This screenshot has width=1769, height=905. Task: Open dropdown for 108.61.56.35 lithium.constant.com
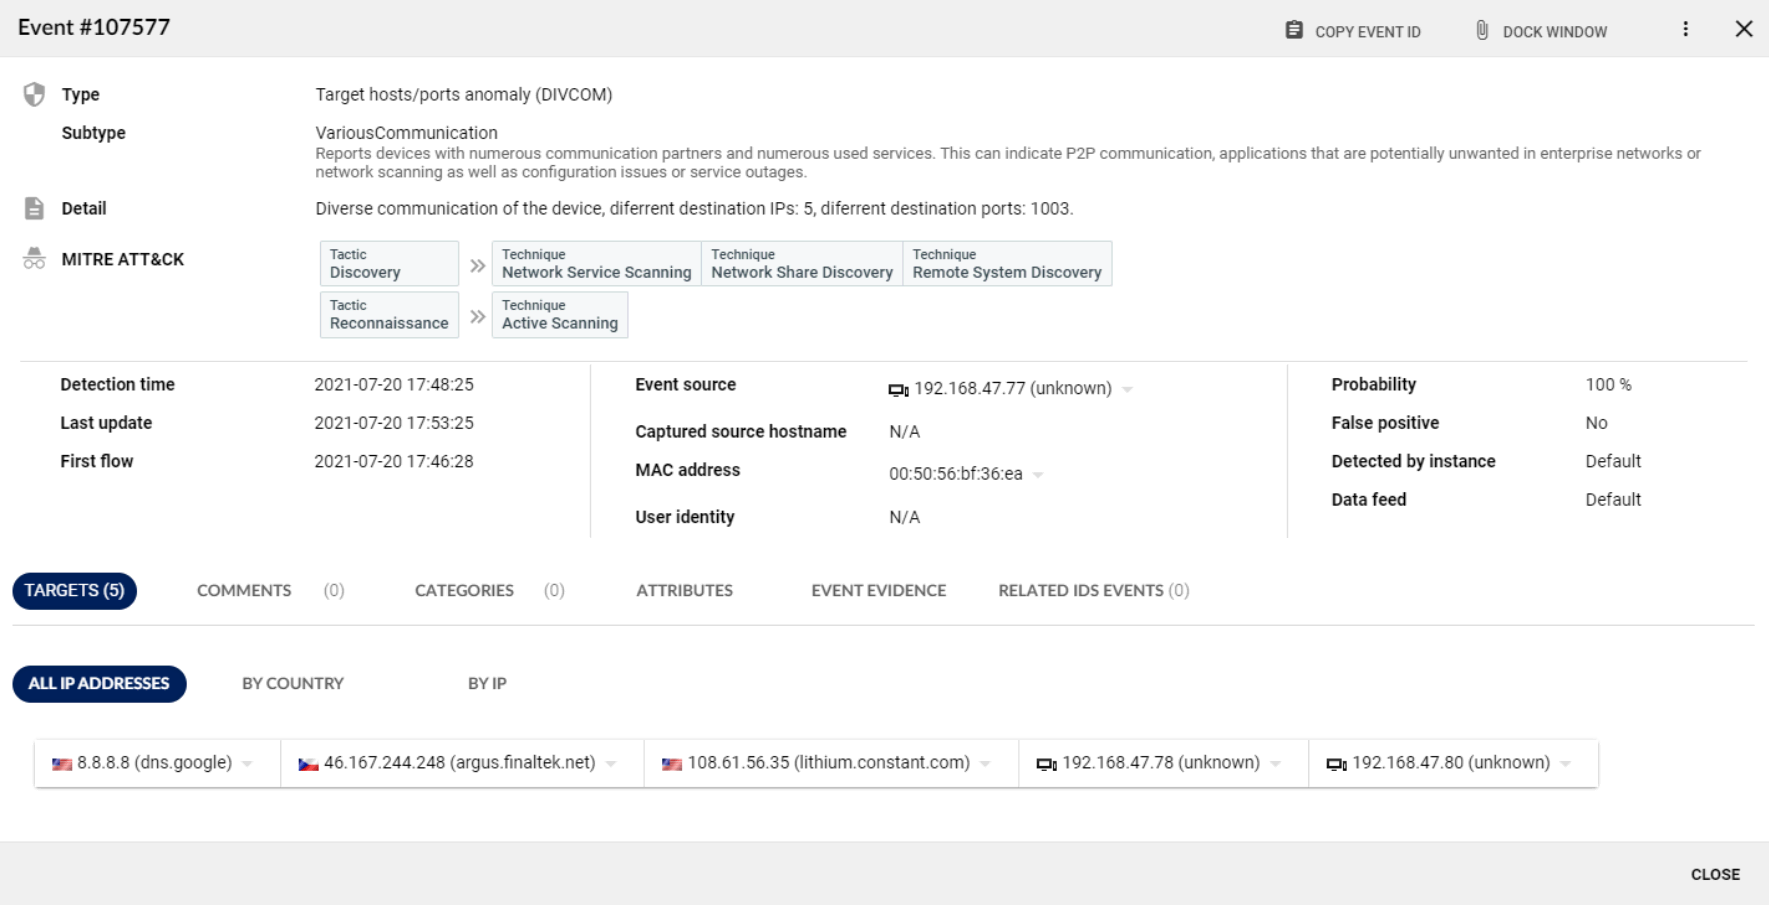pyautogui.click(x=985, y=764)
